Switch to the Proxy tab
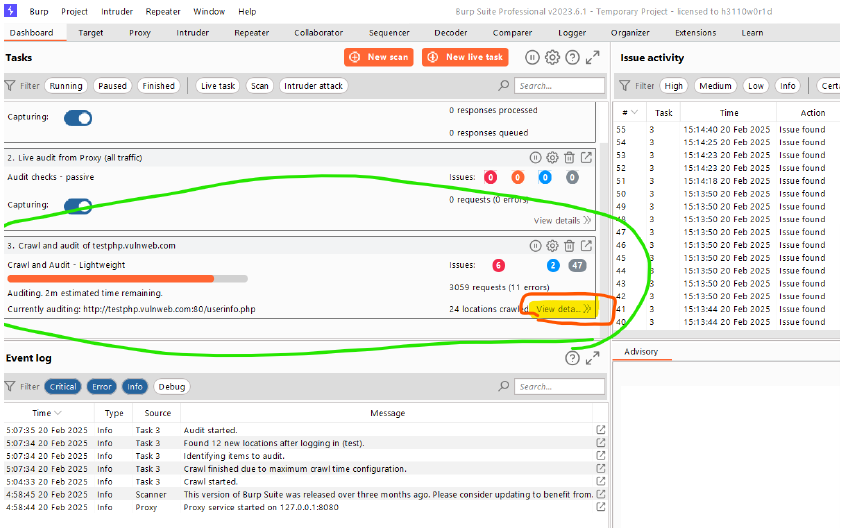 point(139,33)
